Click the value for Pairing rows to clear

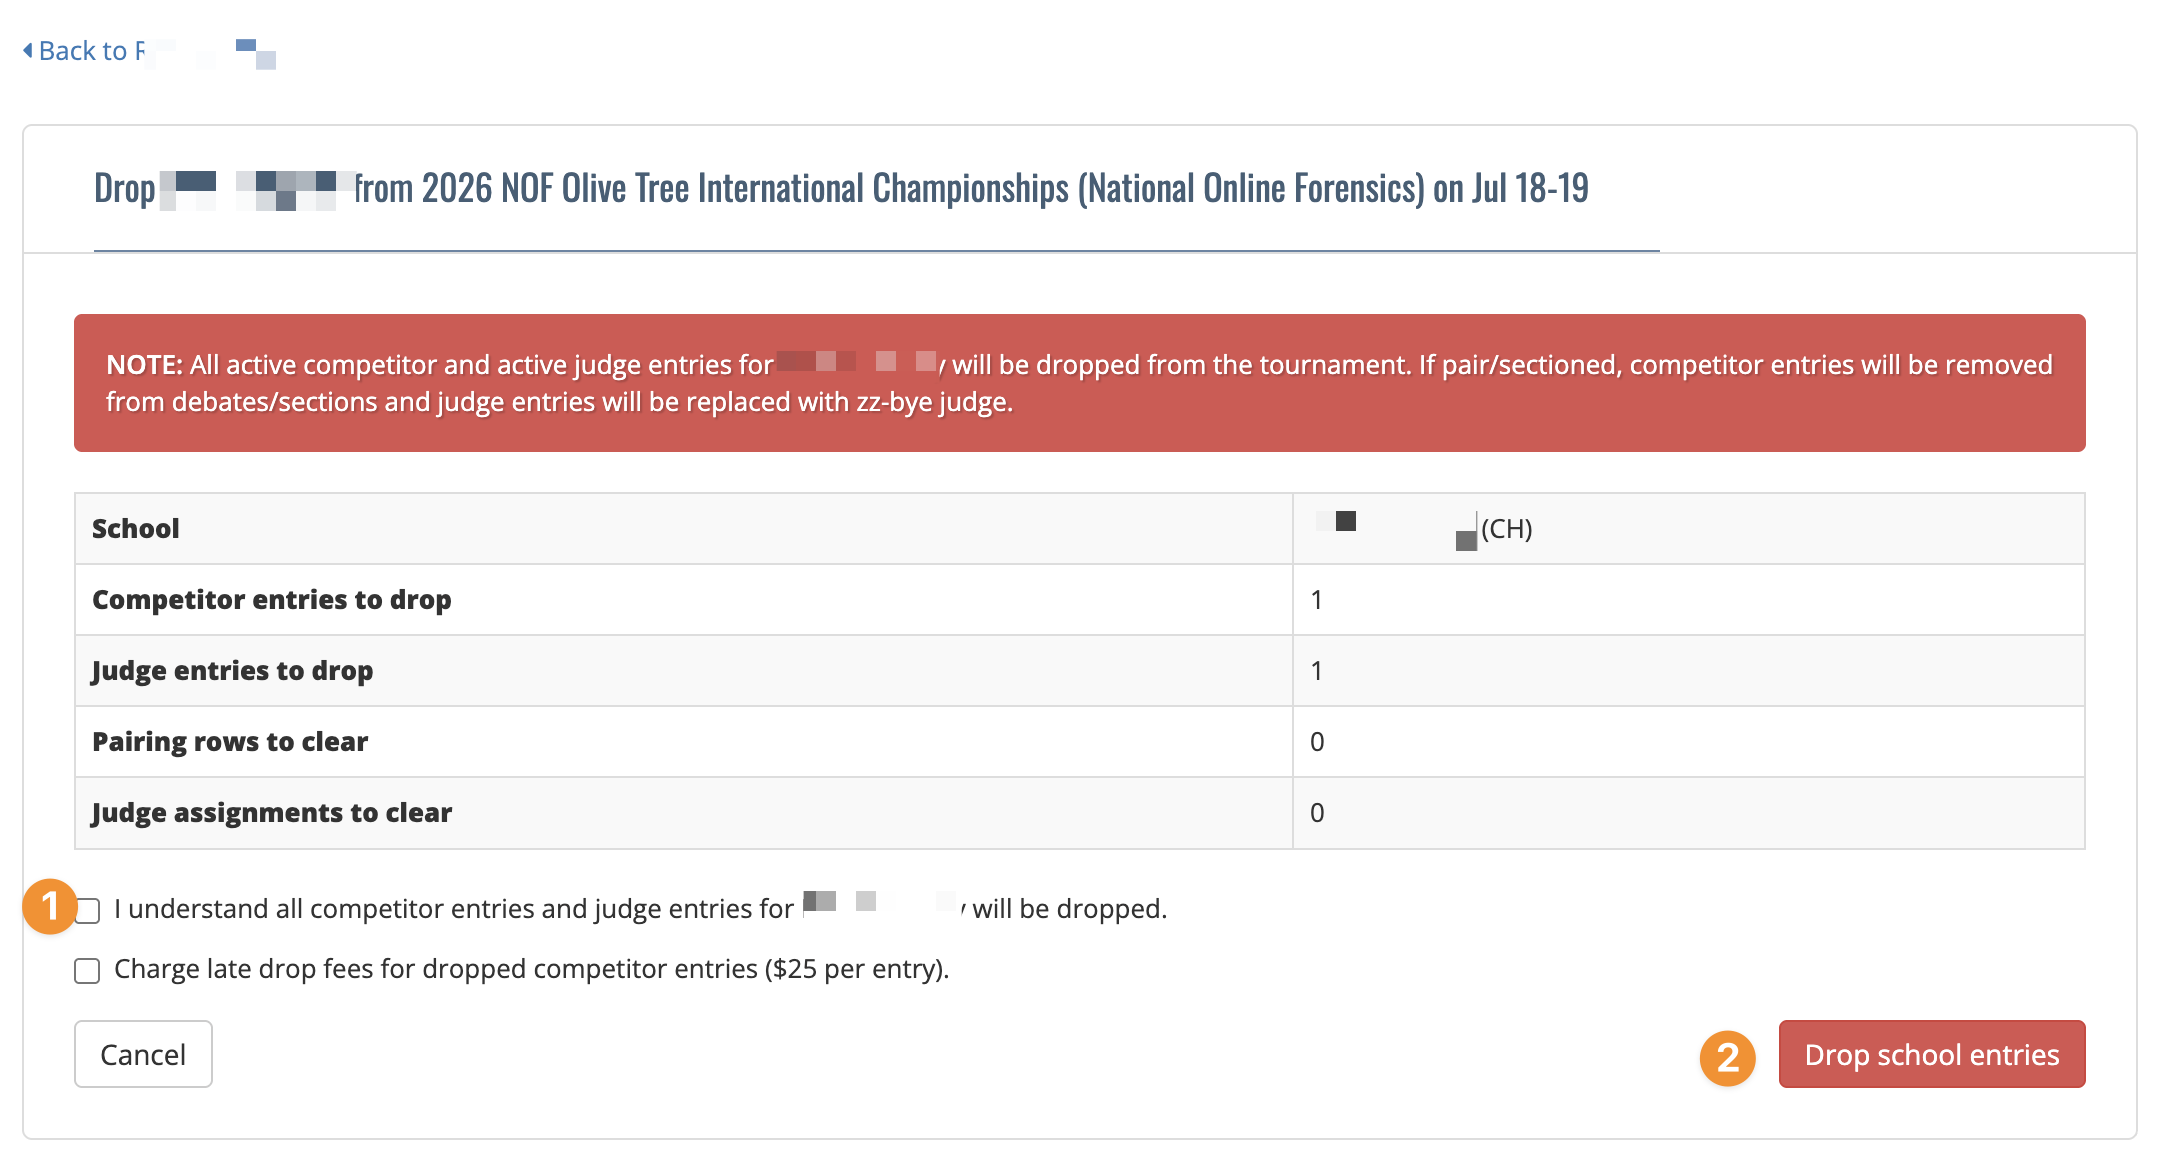click(1317, 742)
